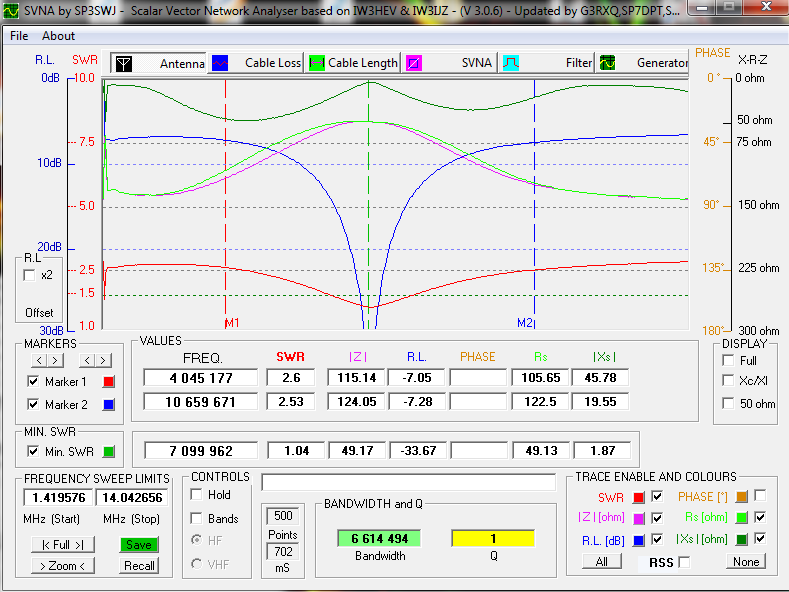Open the File menu
Screen dimensions: 789x592
pos(19,35)
